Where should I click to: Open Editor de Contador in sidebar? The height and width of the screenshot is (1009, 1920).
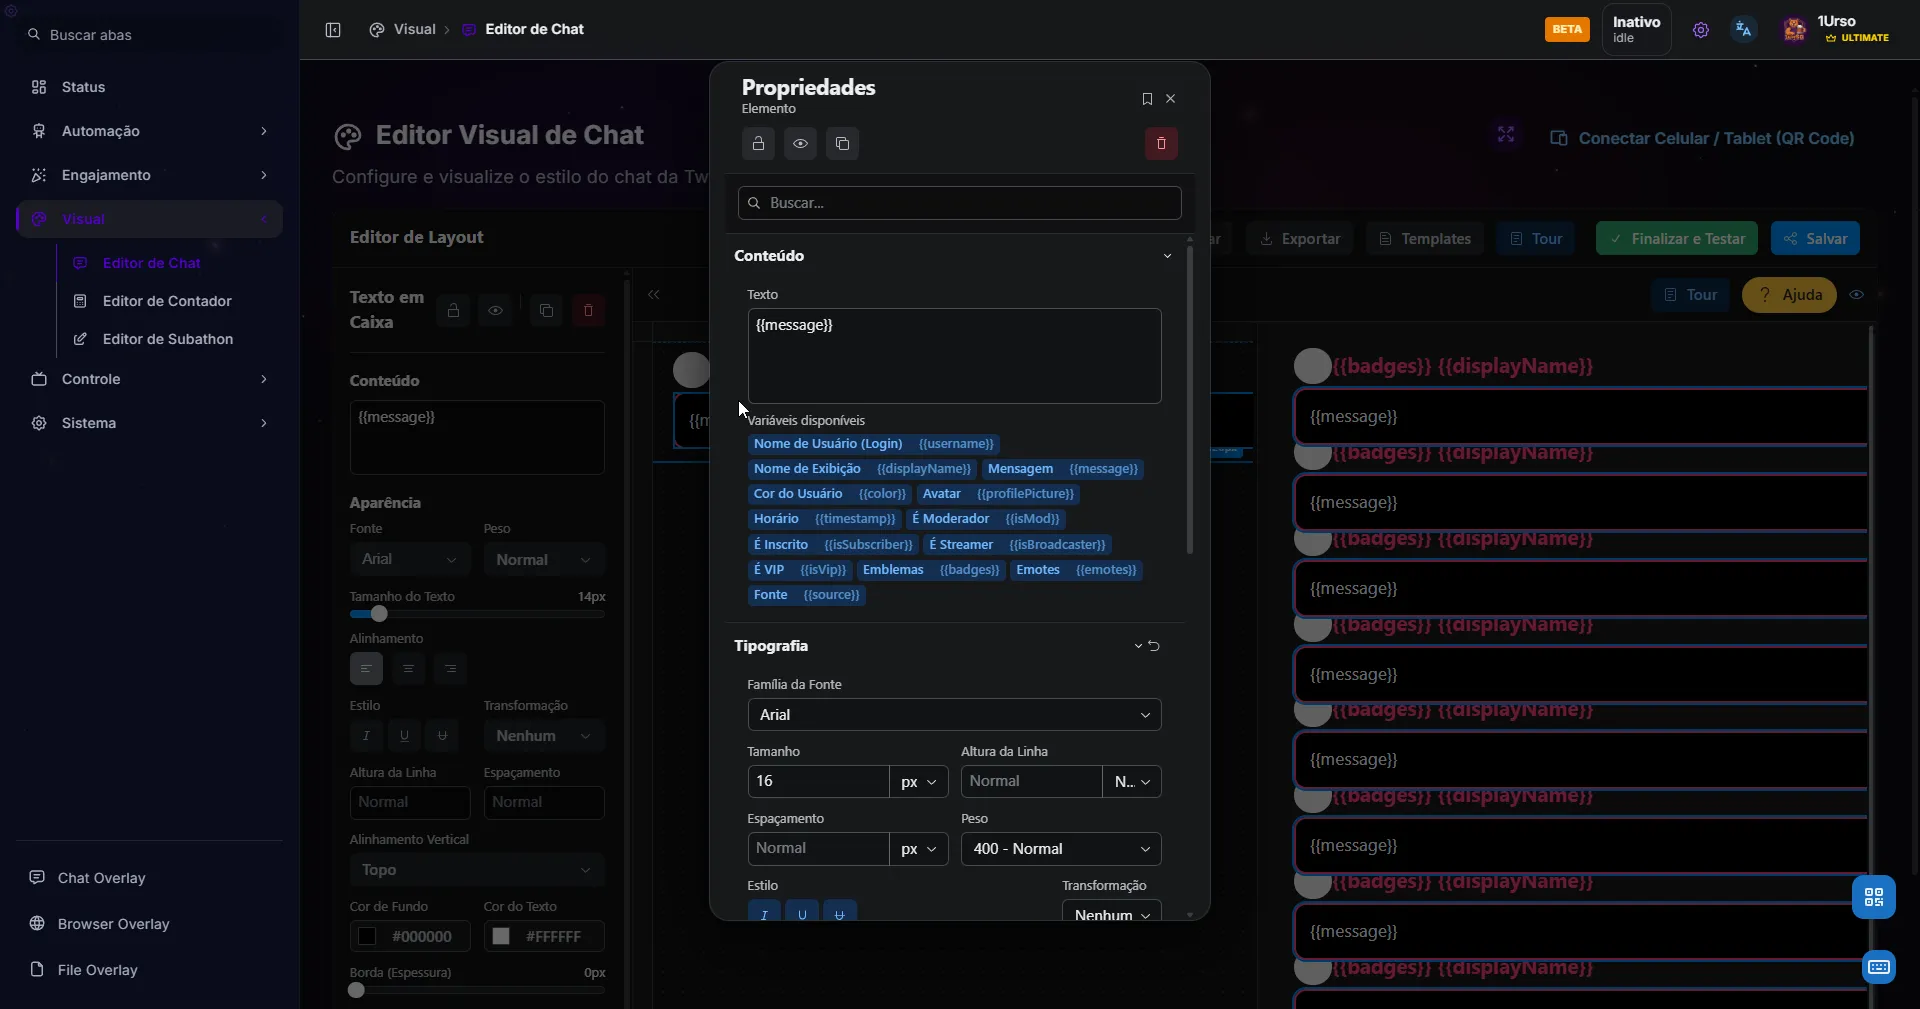pyautogui.click(x=167, y=301)
